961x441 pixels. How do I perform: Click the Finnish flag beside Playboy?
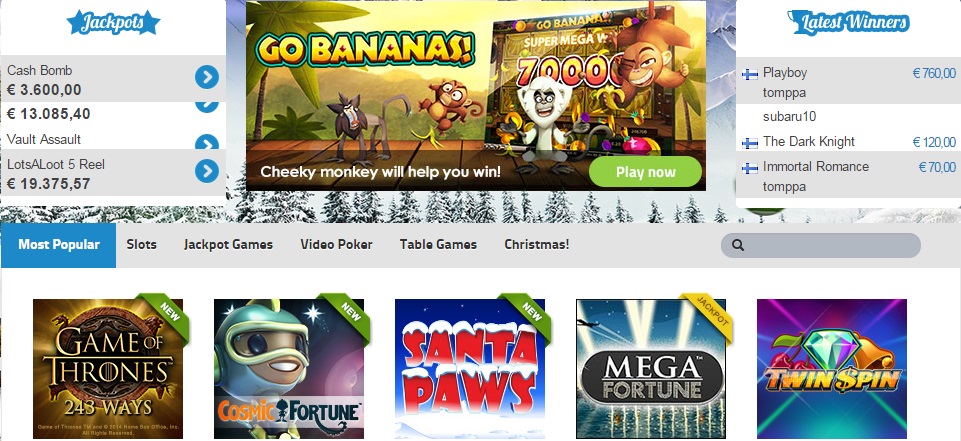coord(750,74)
